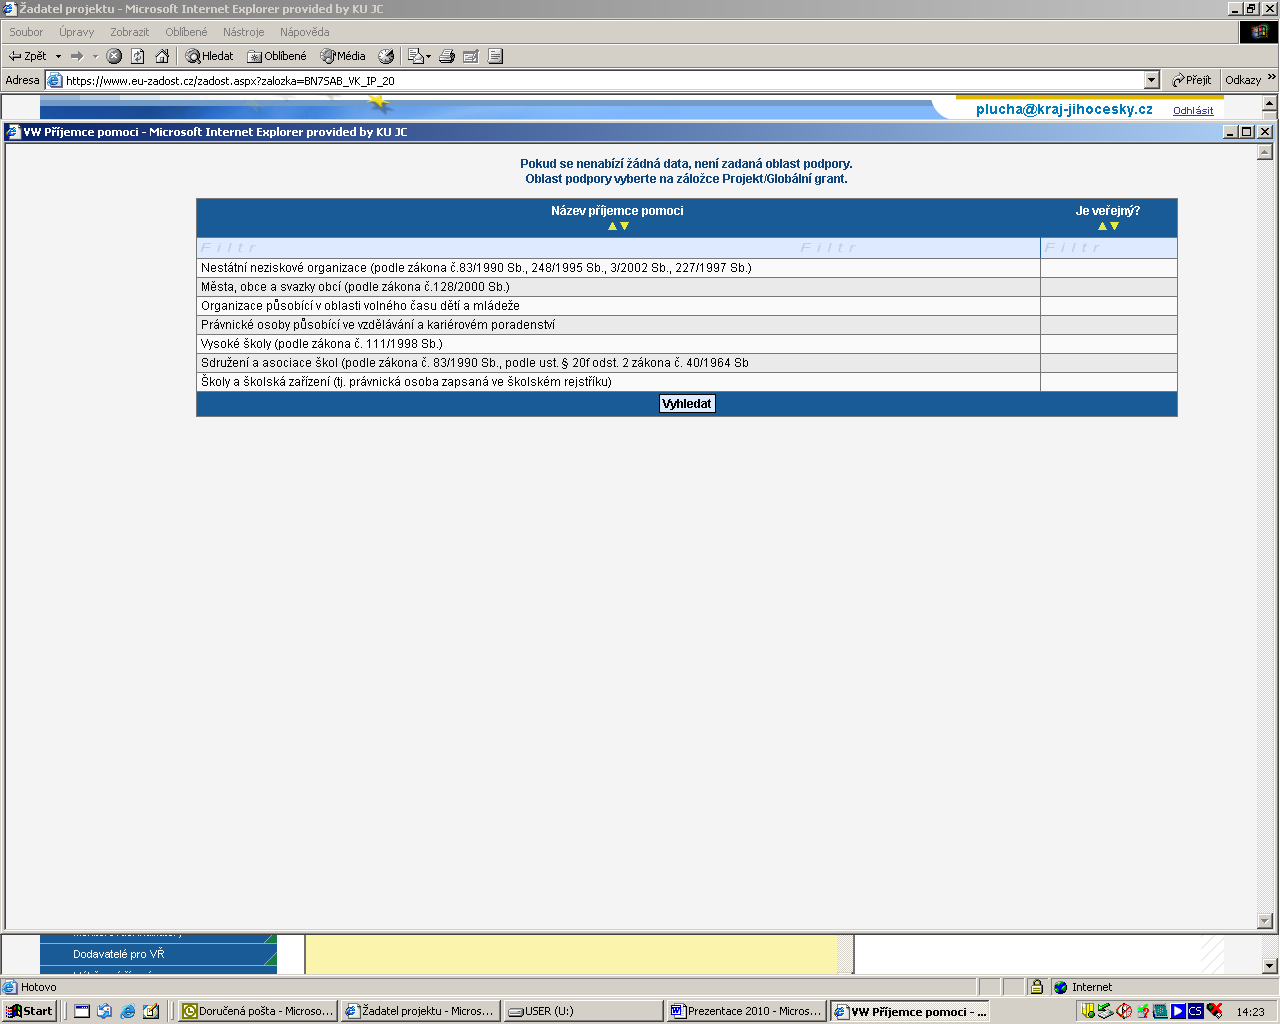1280x1024 pixels.
Task: Select row Vysoké školy
Action: pyautogui.click(x=687, y=344)
